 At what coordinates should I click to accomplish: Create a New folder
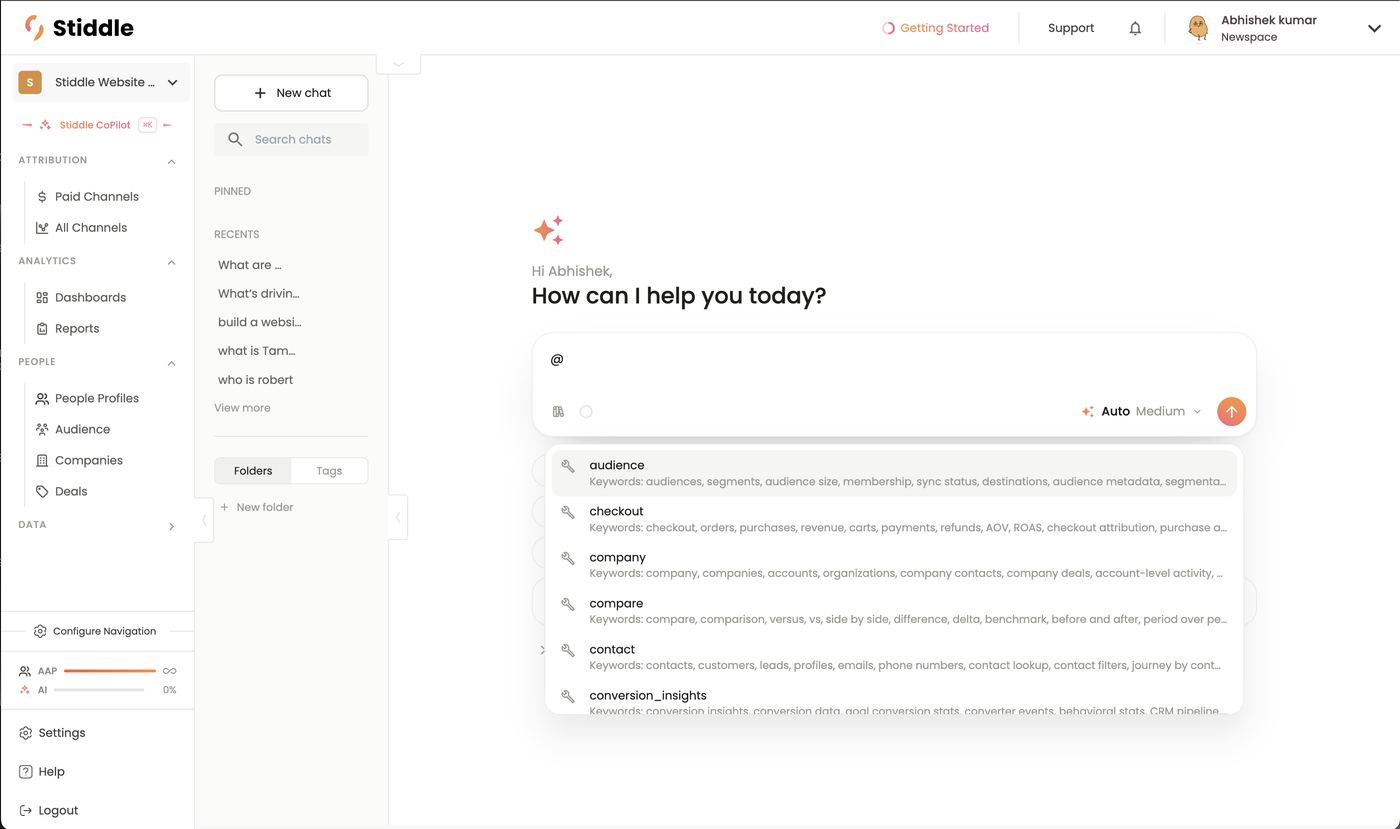pyautogui.click(x=257, y=507)
